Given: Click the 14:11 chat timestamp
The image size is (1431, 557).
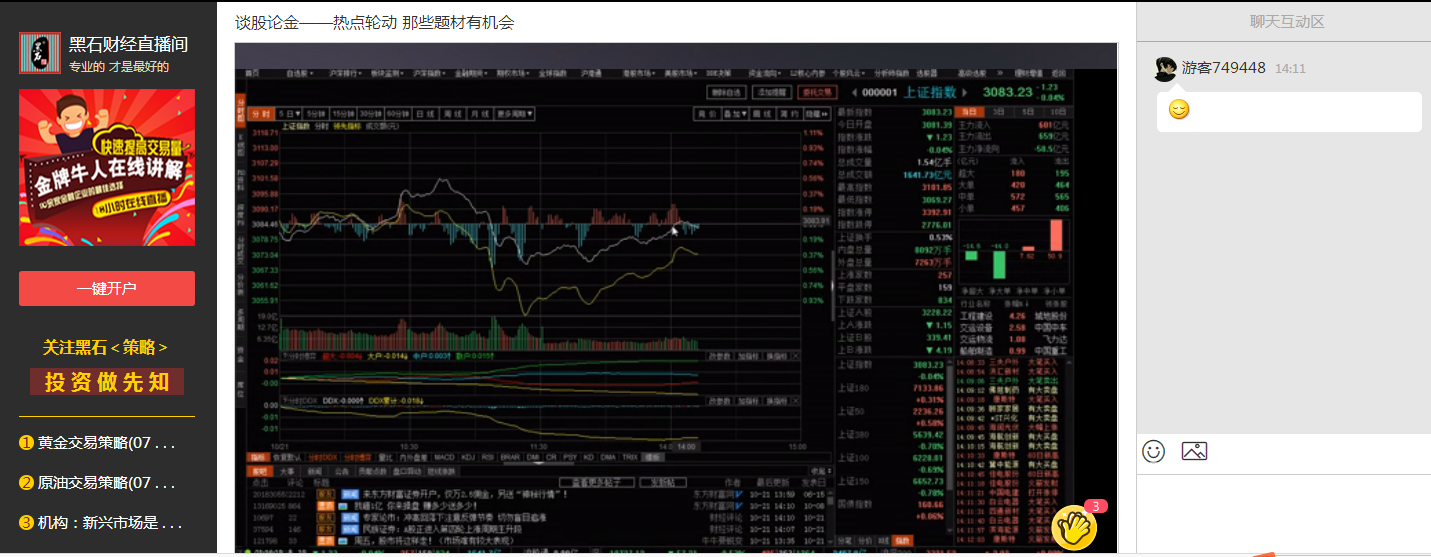Looking at the screenshot, I should tap(1290, 69).
